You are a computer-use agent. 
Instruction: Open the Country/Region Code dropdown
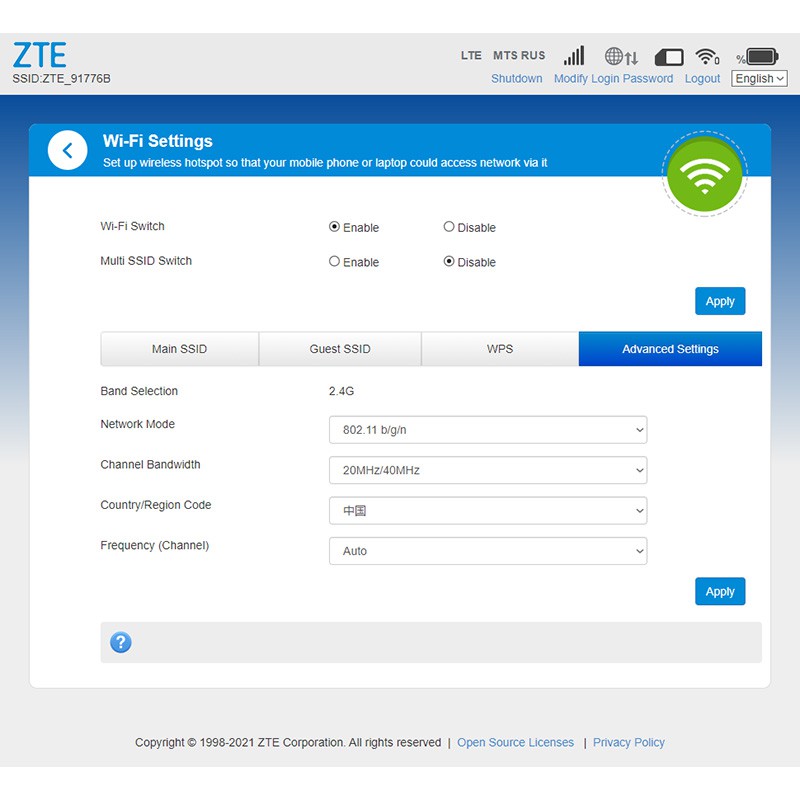(488, 511)
